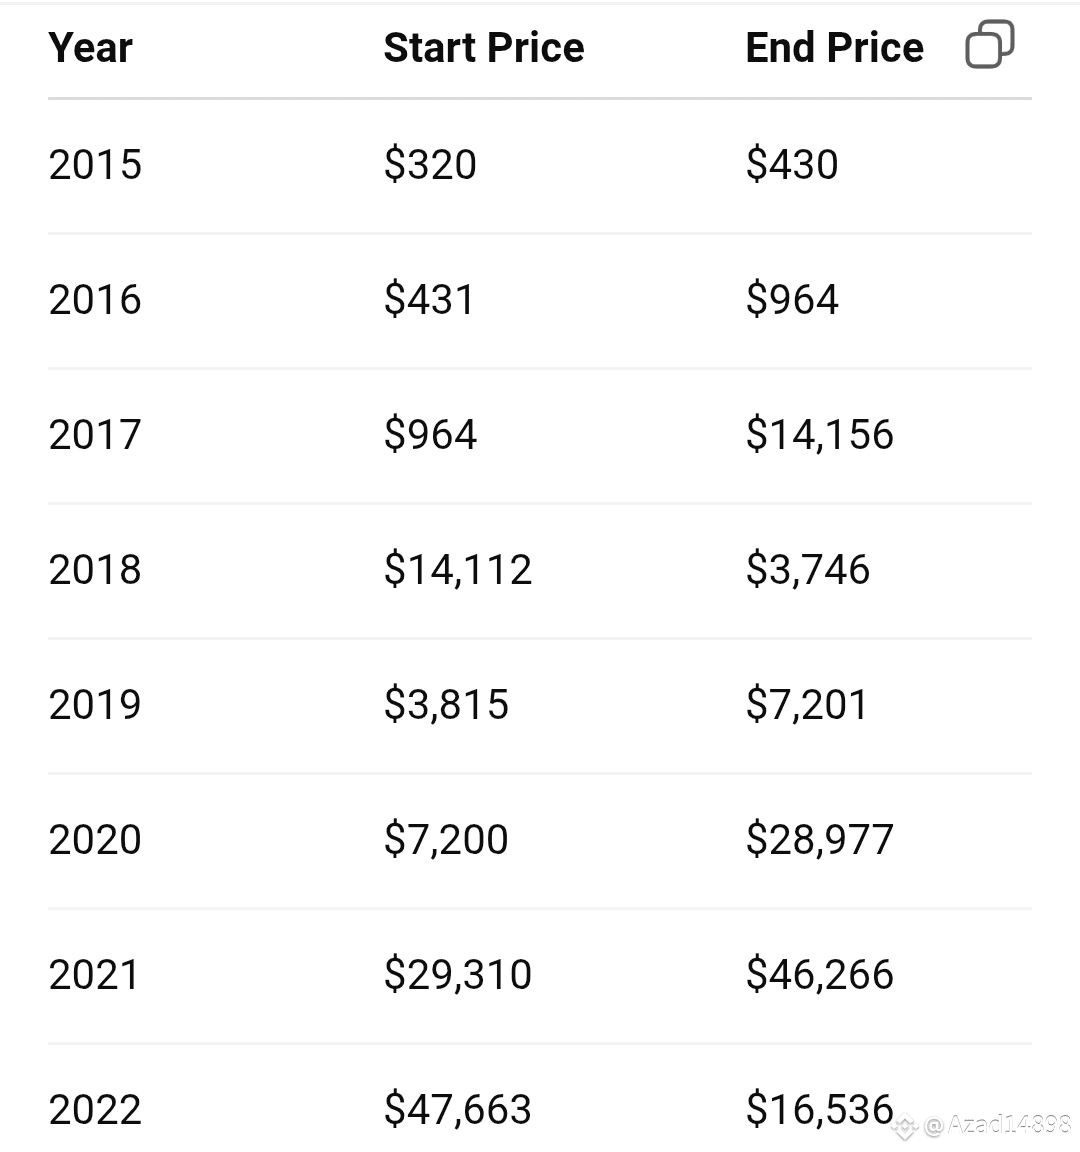1080x1152 pixels.
Task: Select the End Price column header
Action: (x=835, y=48)
